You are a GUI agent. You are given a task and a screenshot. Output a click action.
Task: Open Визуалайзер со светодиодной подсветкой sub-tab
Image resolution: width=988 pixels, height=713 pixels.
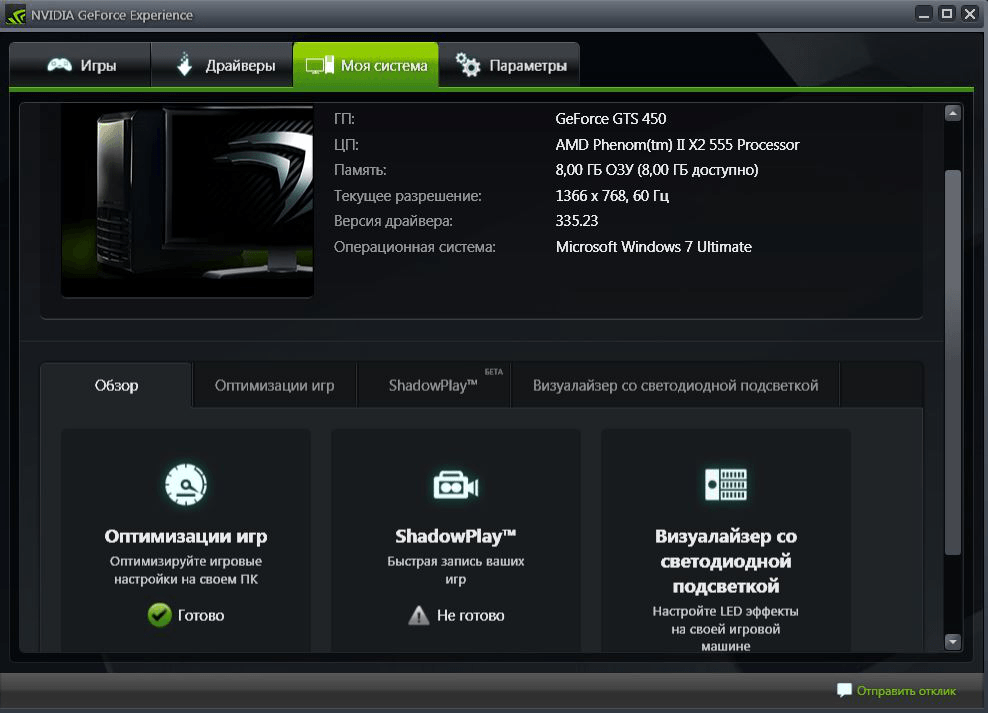tap(675, 385)
